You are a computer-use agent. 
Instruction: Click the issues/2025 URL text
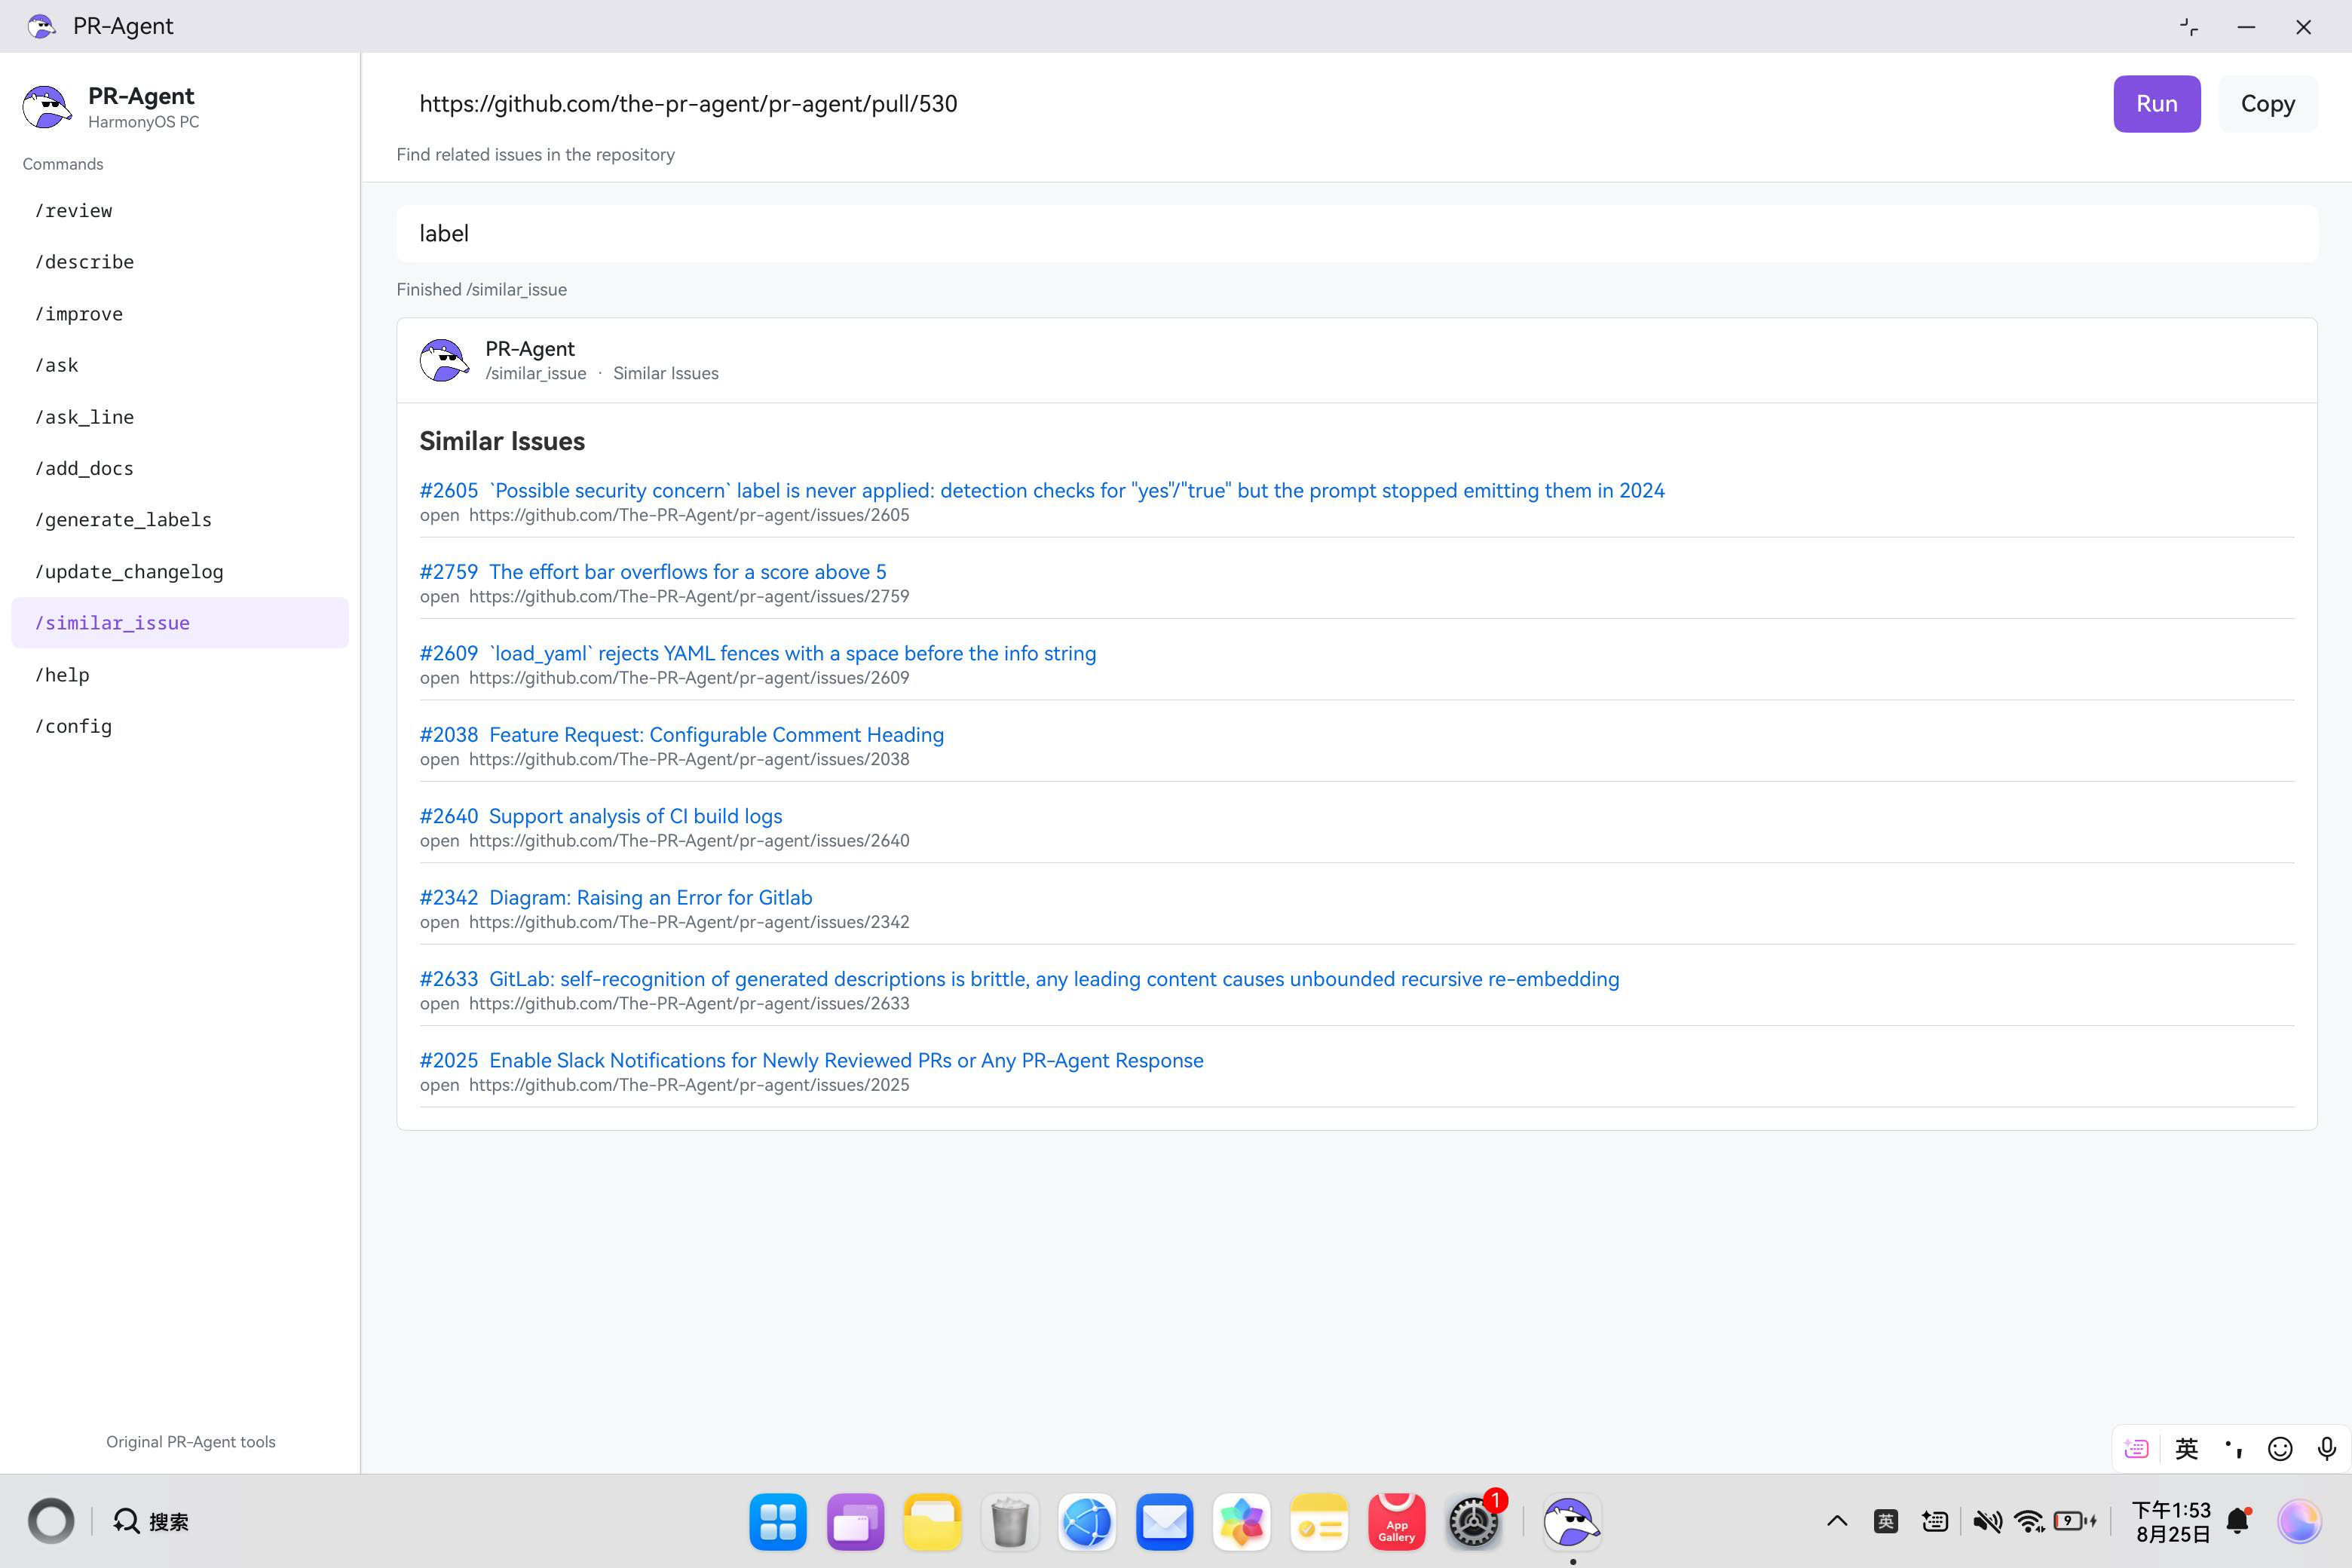tap(689, 1085)
